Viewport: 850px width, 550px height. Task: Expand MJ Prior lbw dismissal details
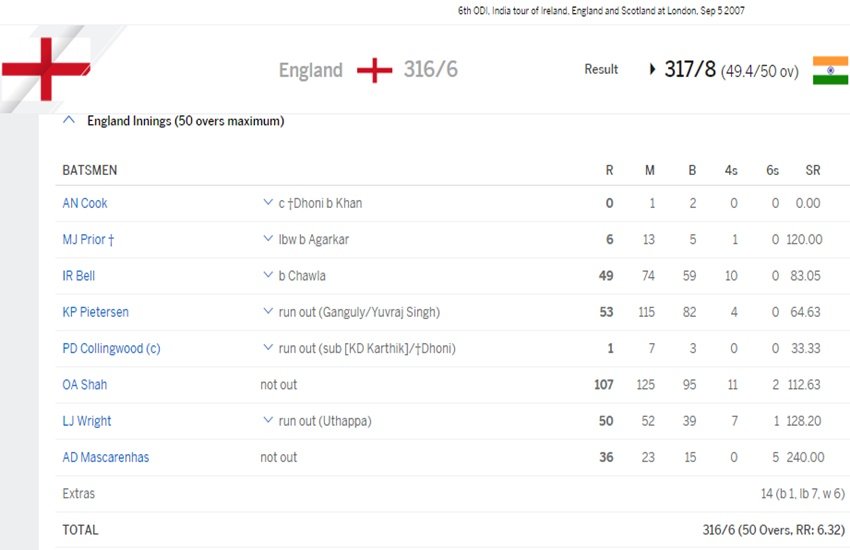tap(268, 239)
